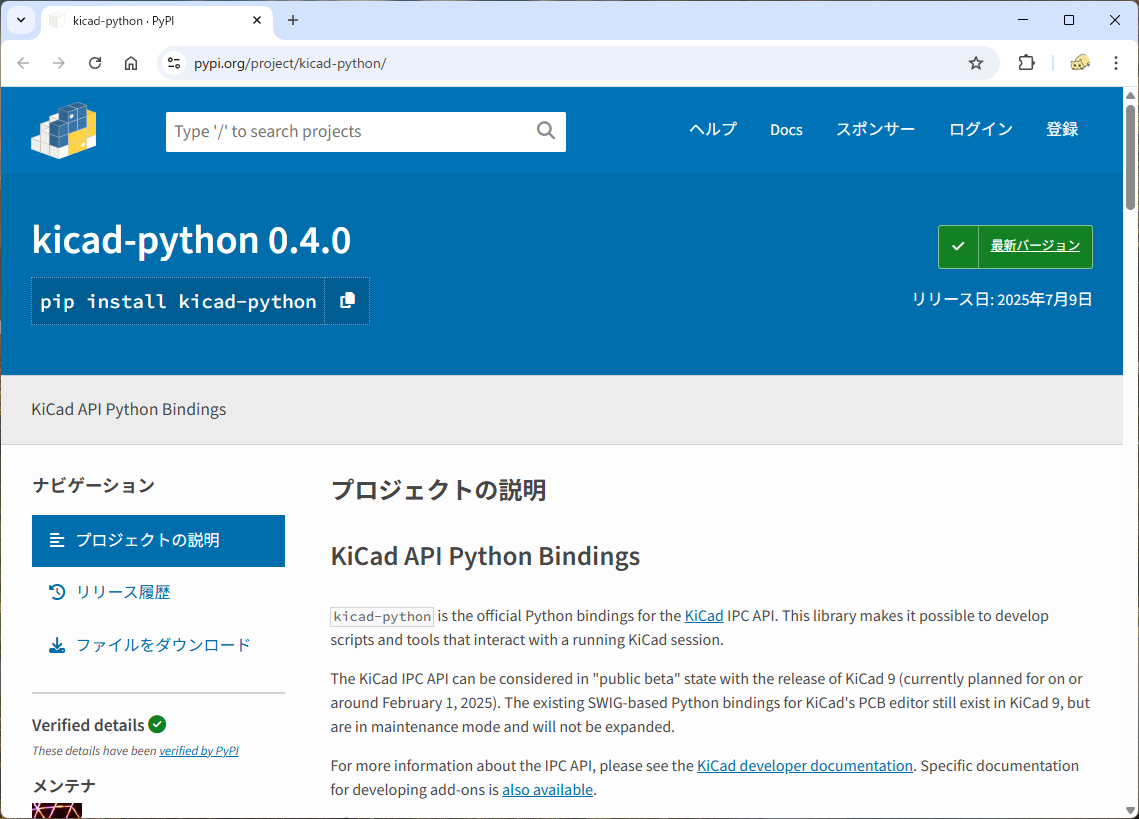The width and height of the screenshot is (1139, 819).
Task: Click the verified by PyPI link
Action: (x=198, y=751)
